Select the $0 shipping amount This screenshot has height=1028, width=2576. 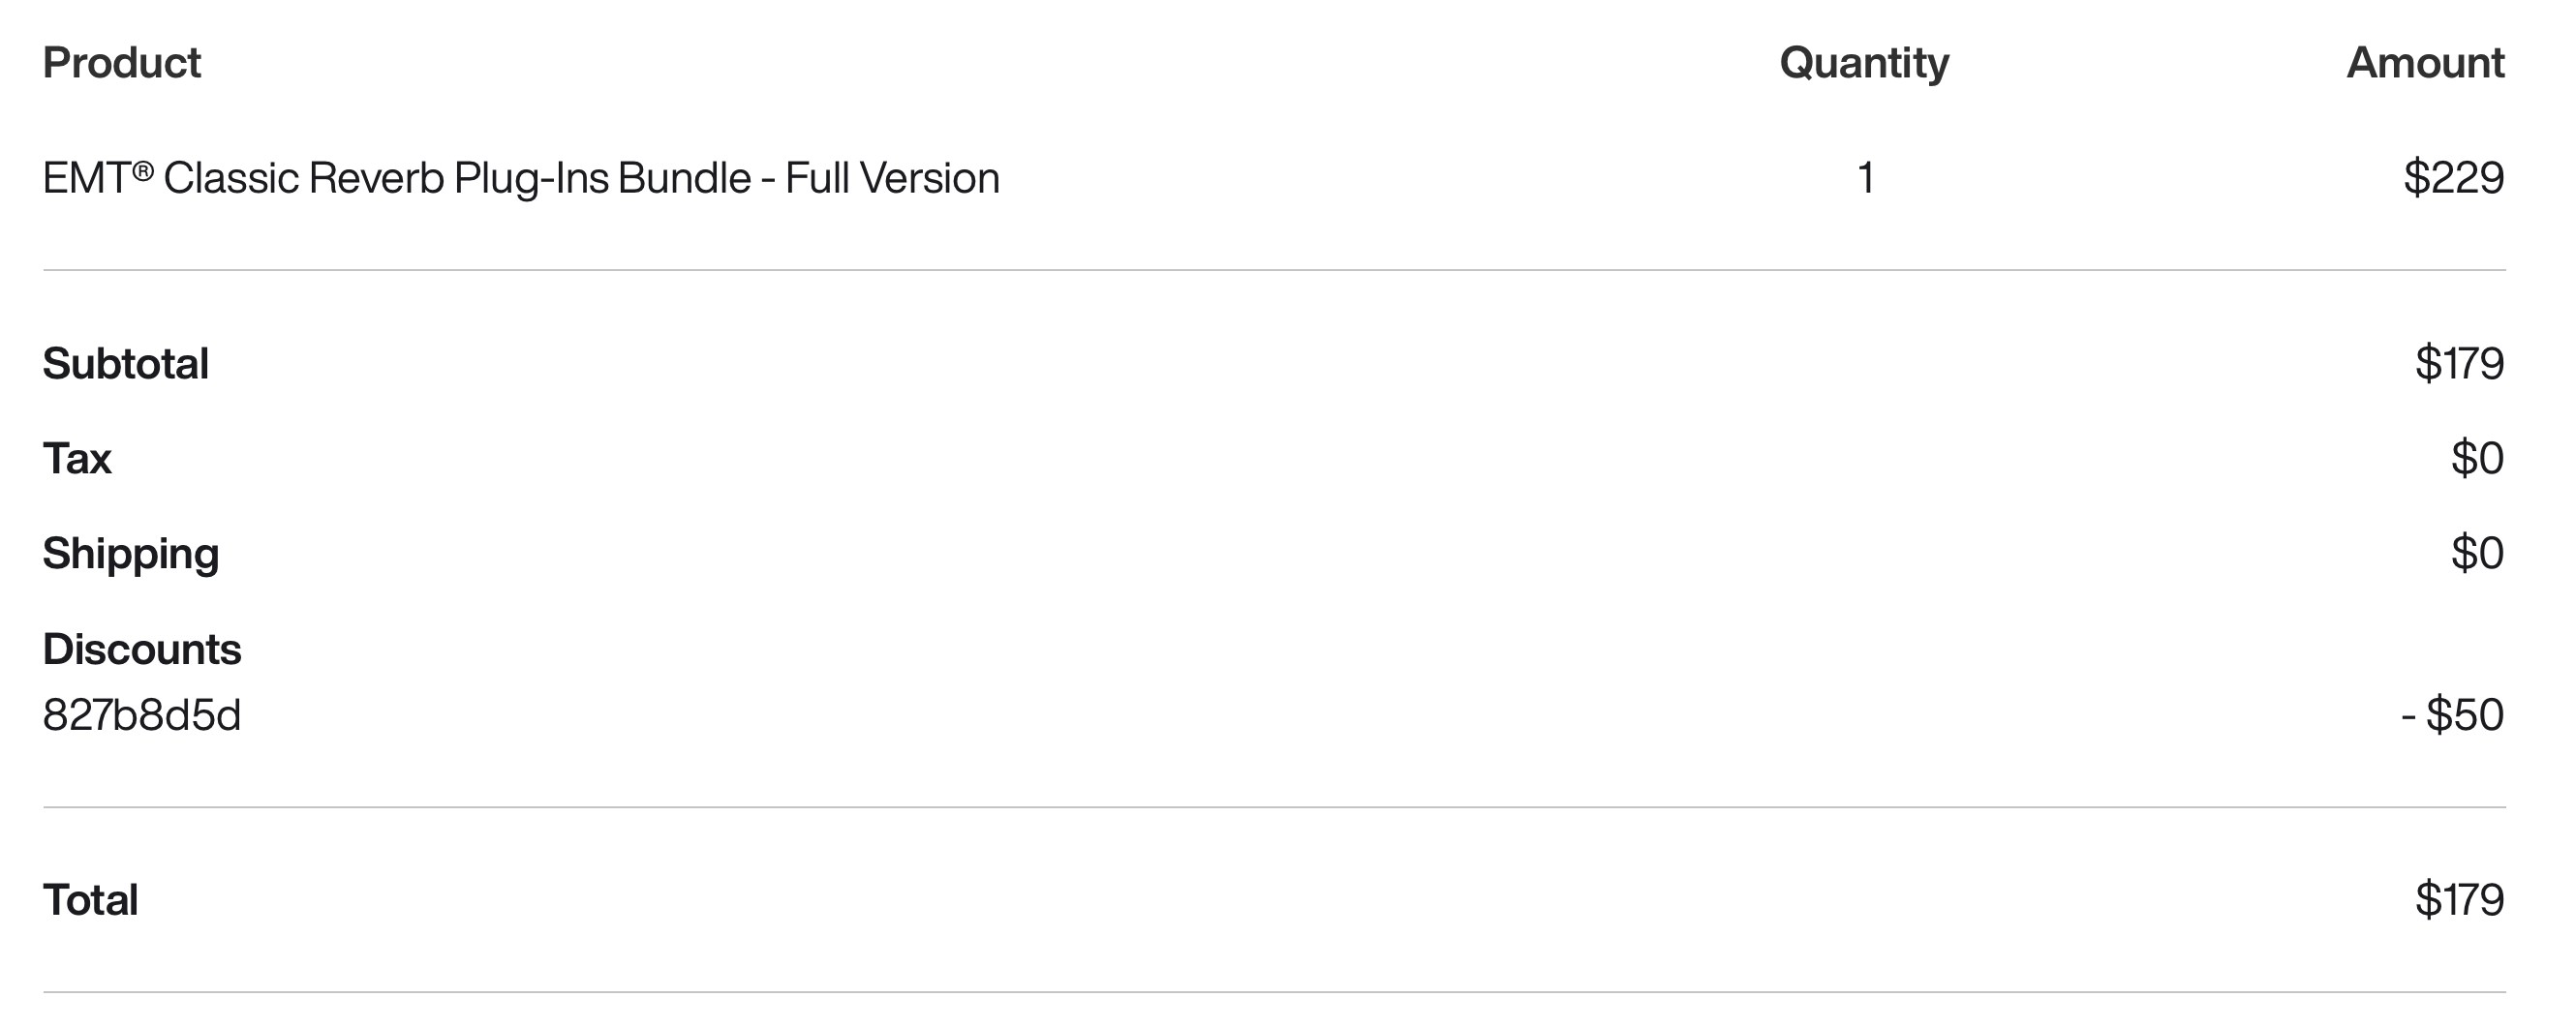click(2477, 554)
